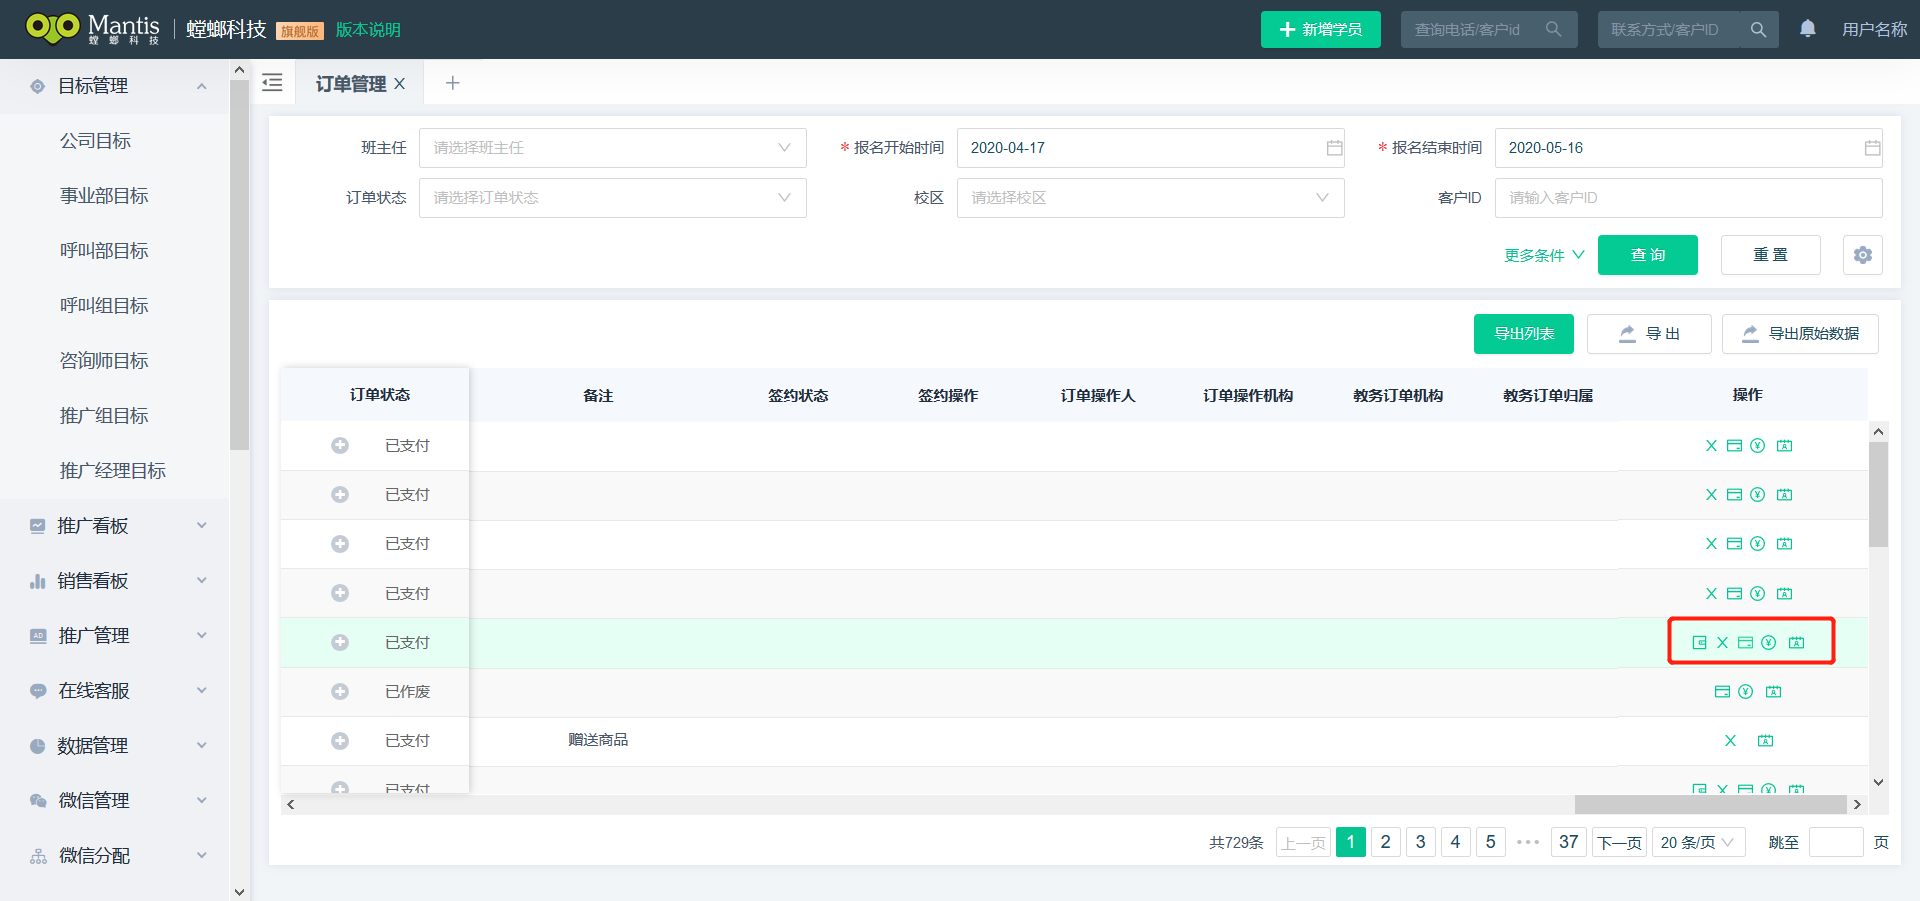1920x901 pixels.
Task: Click the card icon in 已作废 row
Action: tap(1722, 691)
